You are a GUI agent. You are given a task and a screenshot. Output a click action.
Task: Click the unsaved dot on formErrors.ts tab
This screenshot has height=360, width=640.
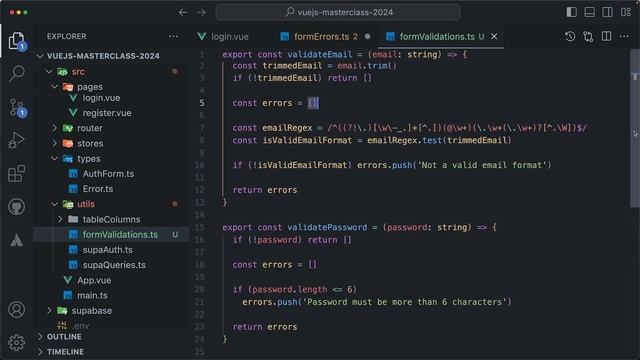pos(367,36)
